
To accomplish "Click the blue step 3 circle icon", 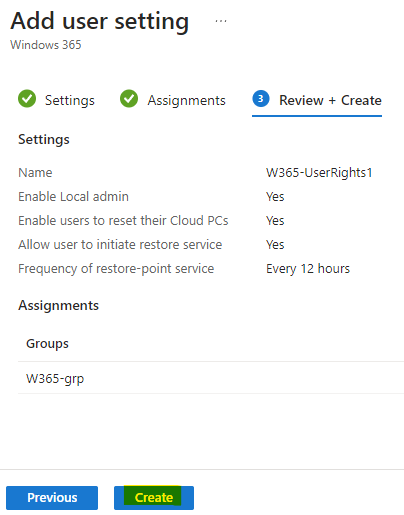I will (x=261, y=99).
